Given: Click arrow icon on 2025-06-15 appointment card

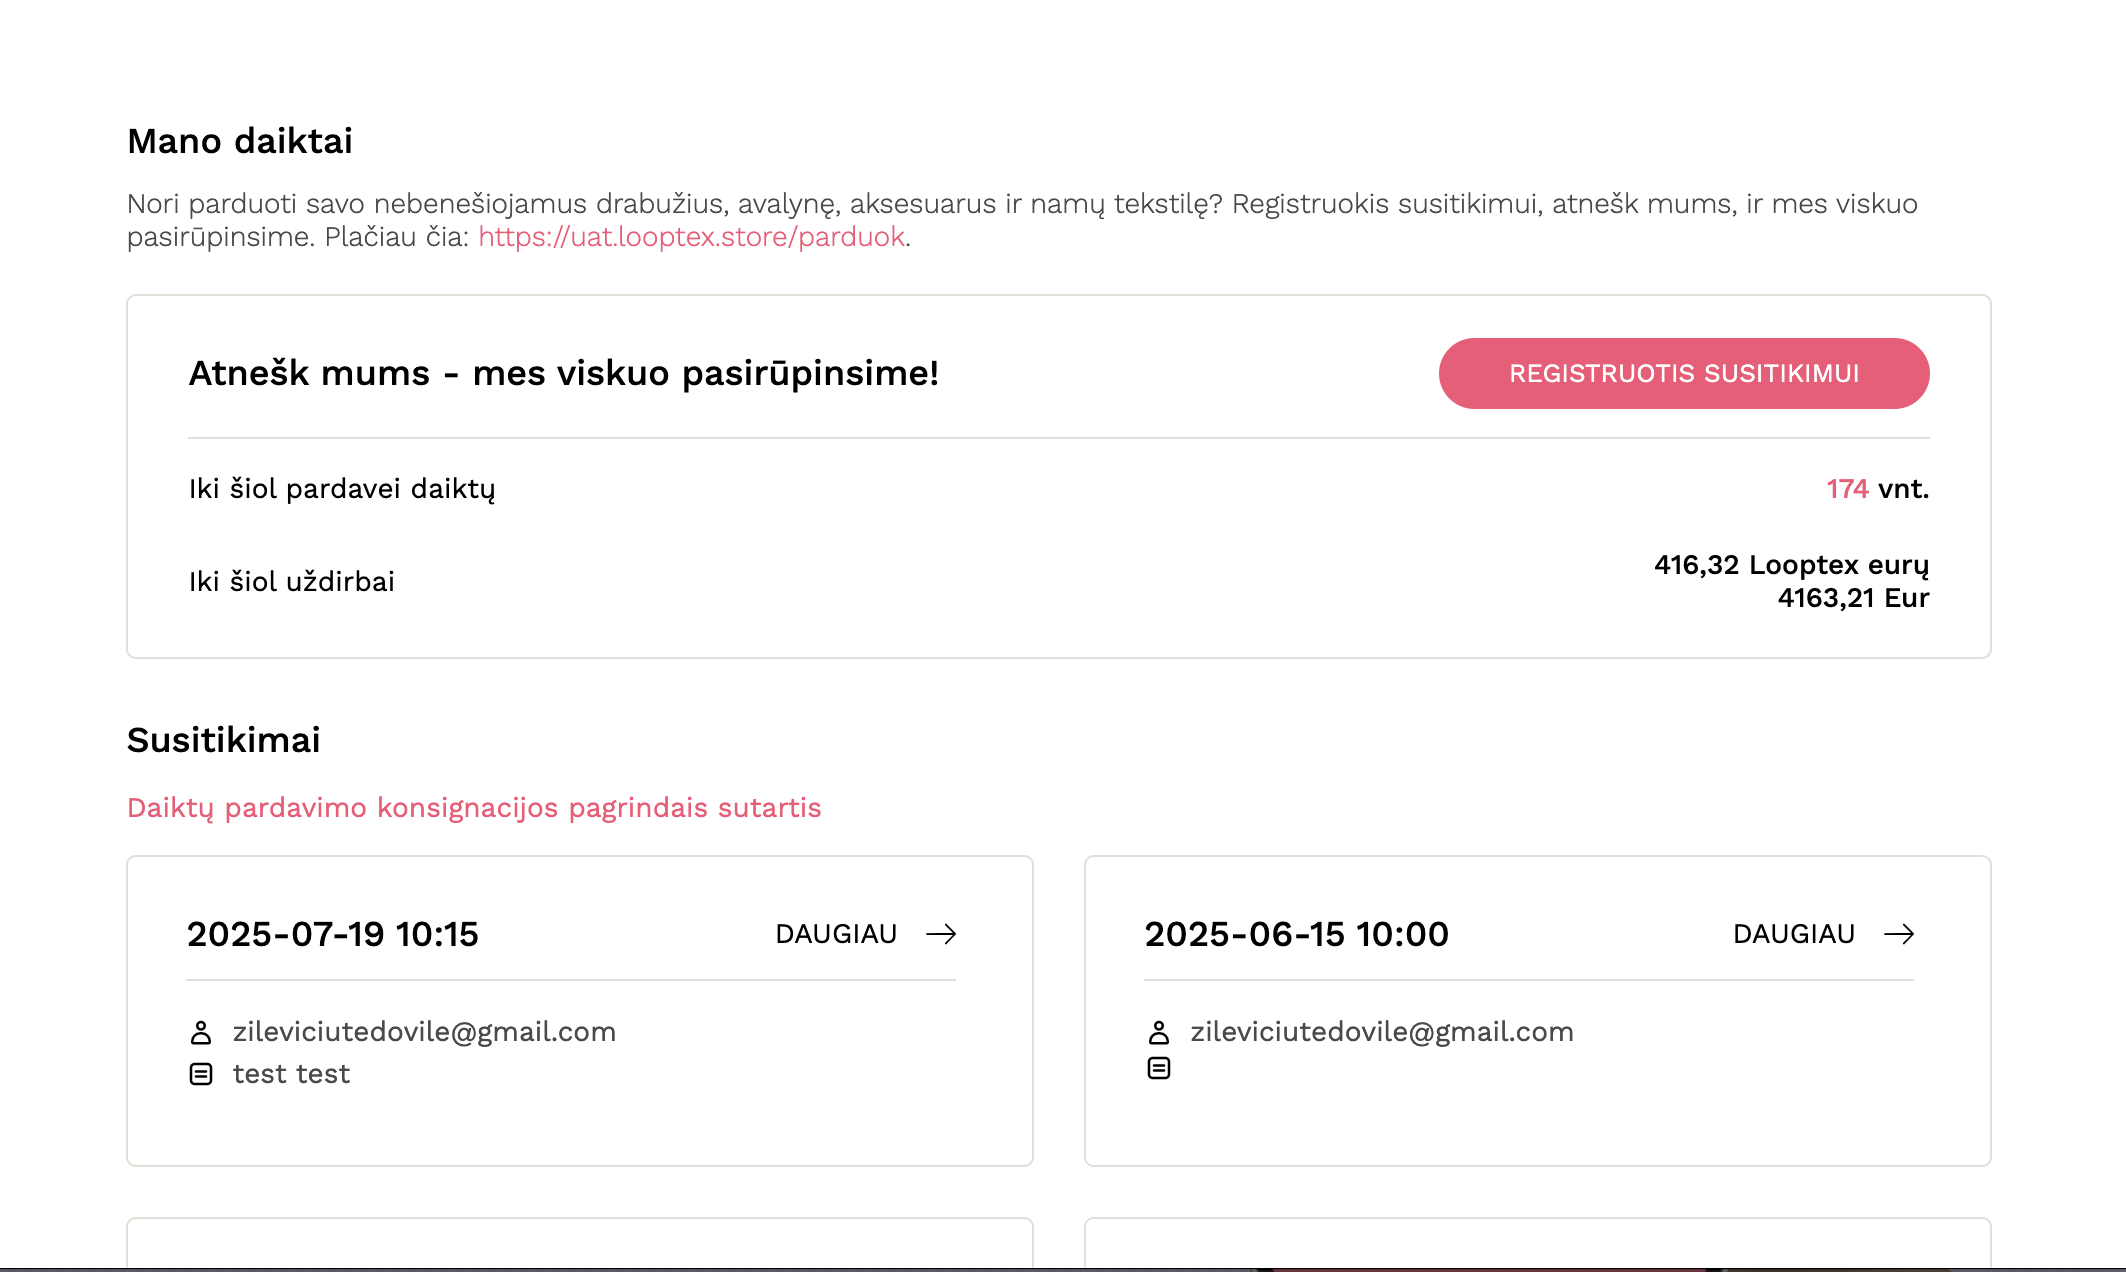Looking at the screenshot, I should pos(1899,934).
